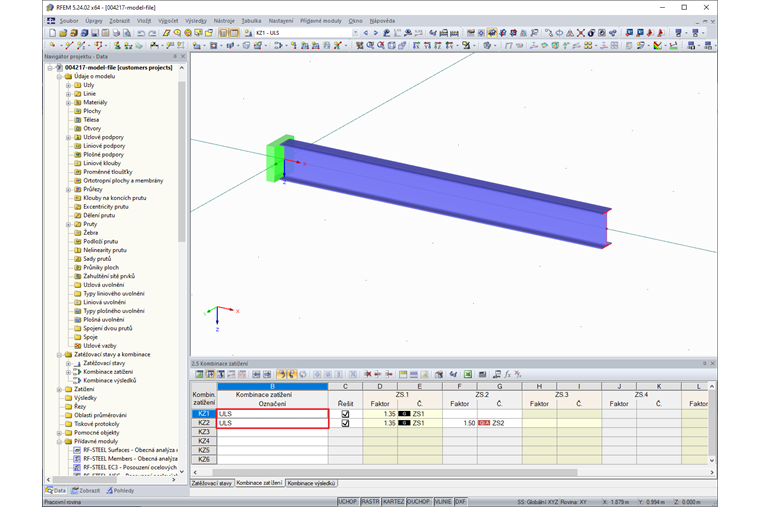760x507 pixels.
Task: Open the Výpočet menu
Action: [x=168, y=21]
